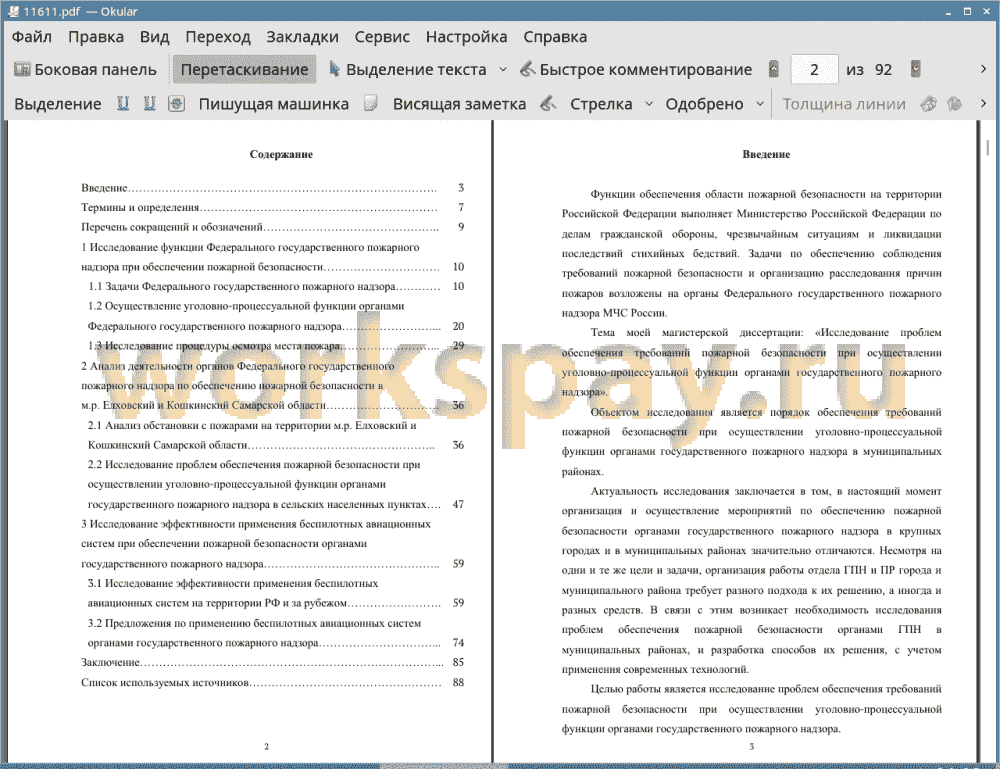This screenshot has width=1000, height=769.
Task: Open the Правка menu
Action: click(x=96, y=37)
